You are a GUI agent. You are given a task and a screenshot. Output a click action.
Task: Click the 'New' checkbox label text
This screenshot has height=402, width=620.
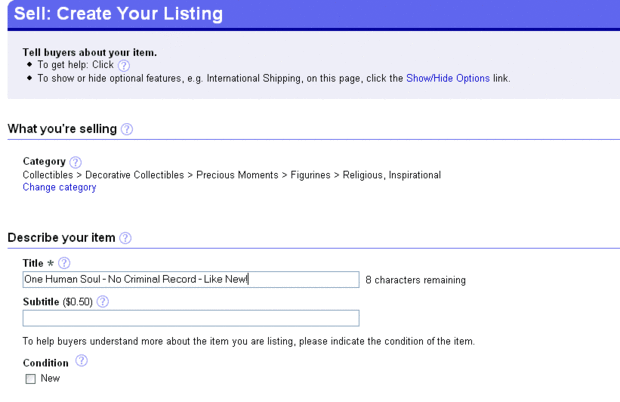tap(50, 379)
